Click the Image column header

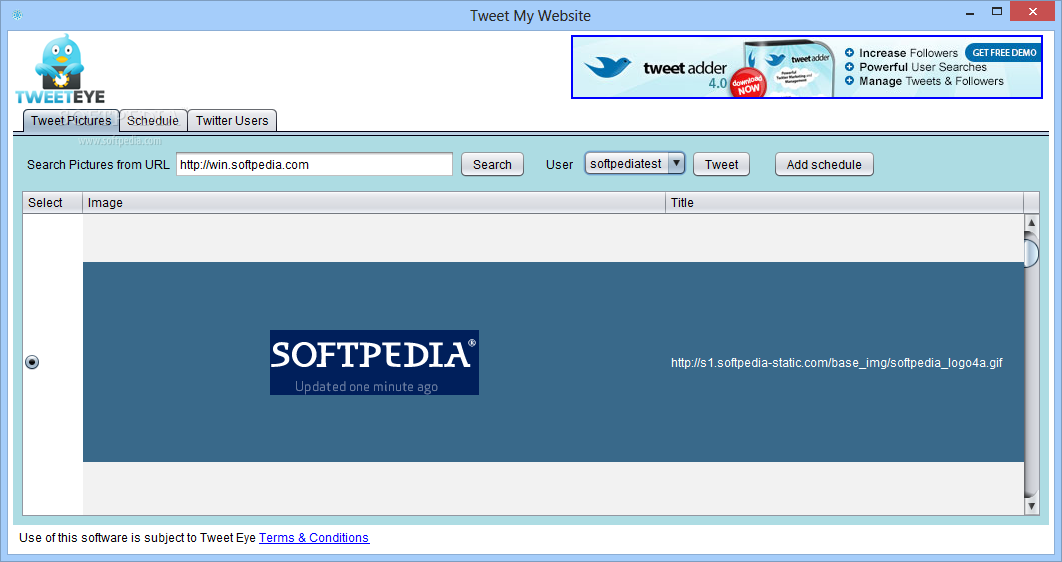click(x=374, y=202)
